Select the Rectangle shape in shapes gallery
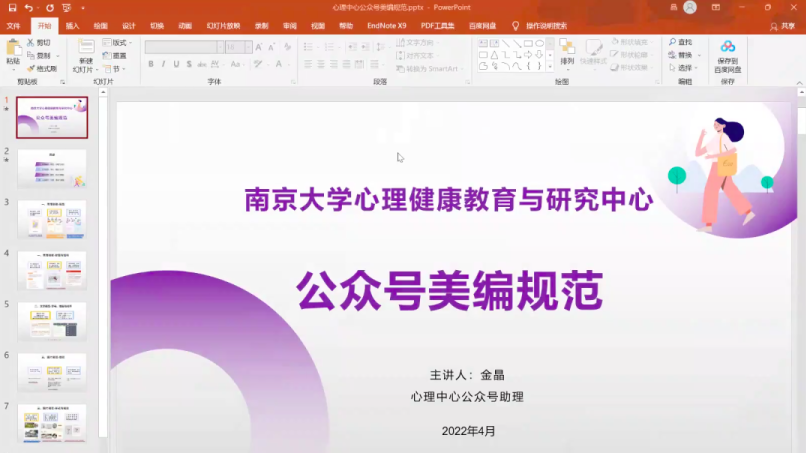806x453 pixels. tap(528, 44)
